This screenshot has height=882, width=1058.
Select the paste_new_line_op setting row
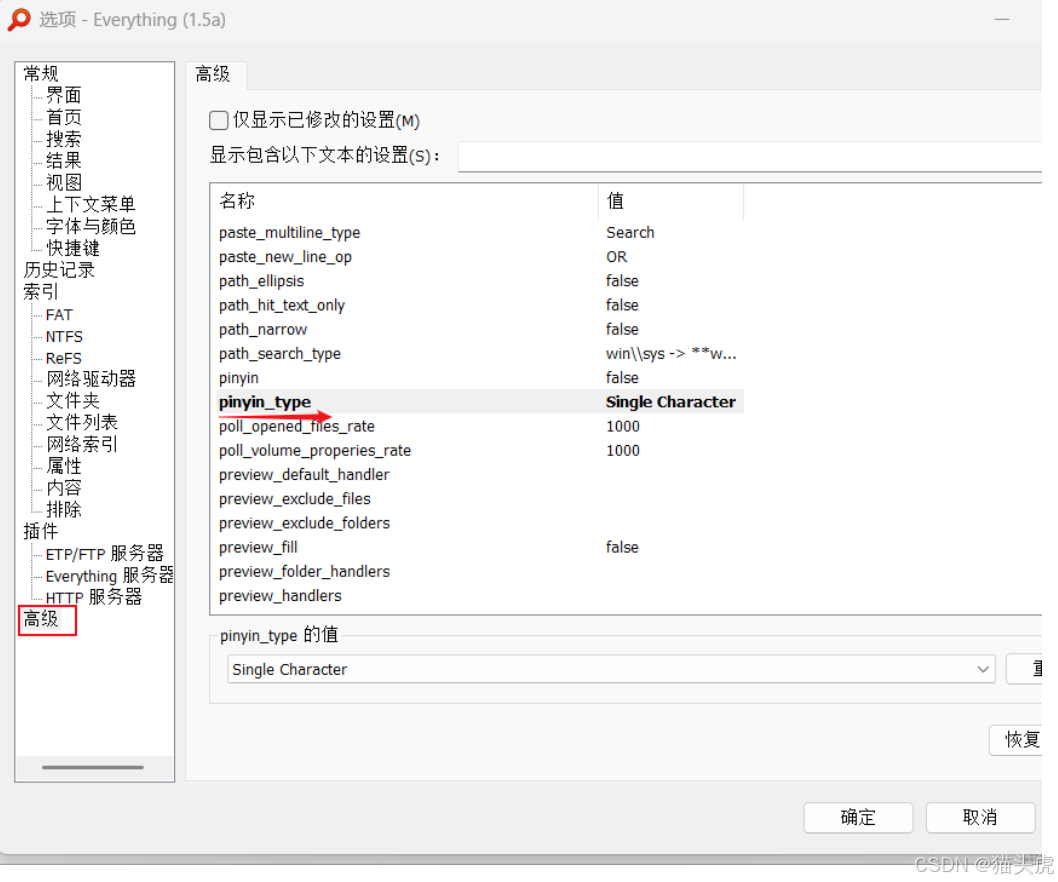click(x=480, y=257)
